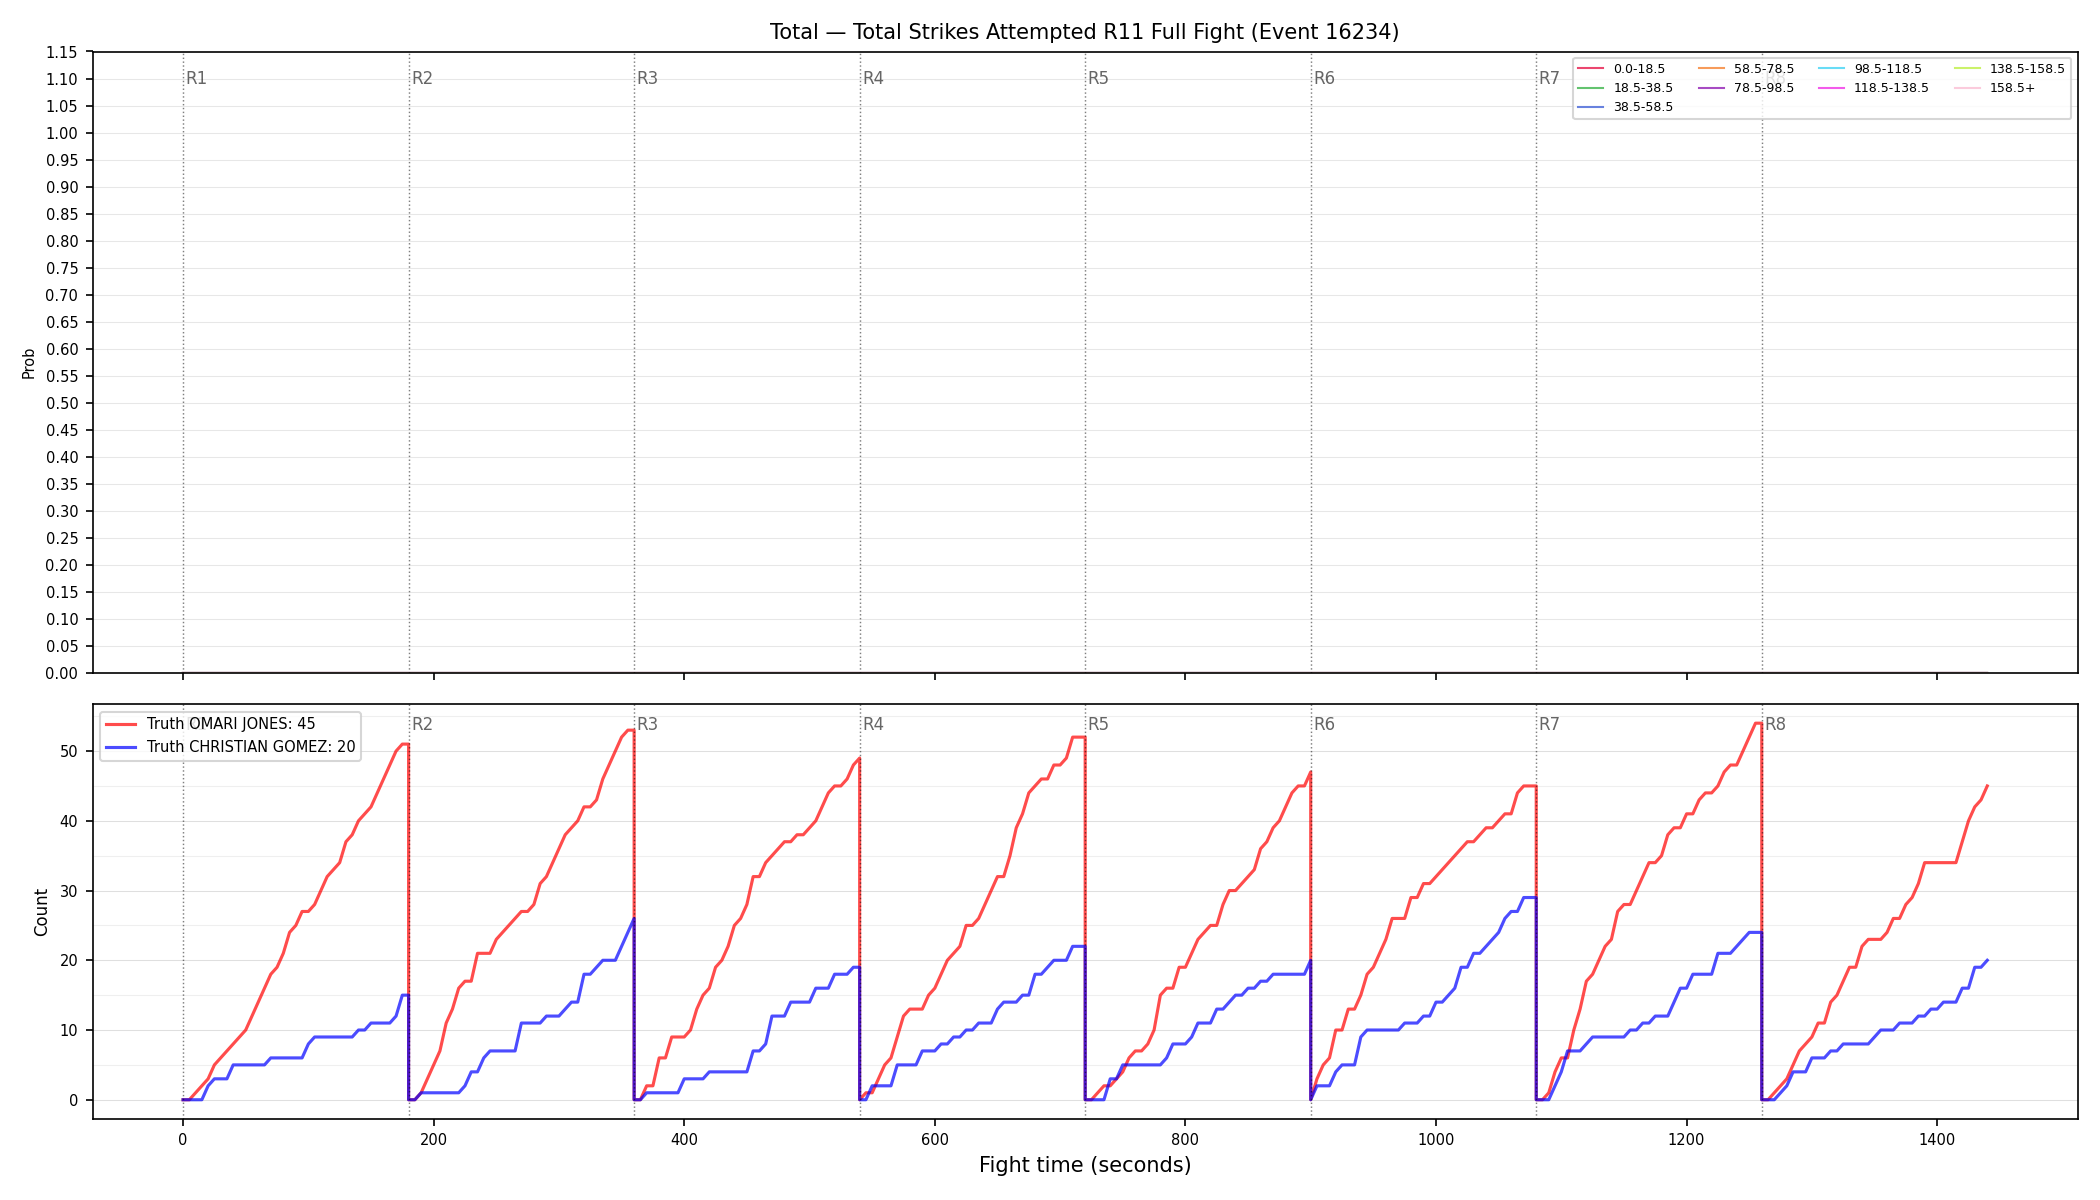Click the '1000' tick on time axis
The height and width of the screenshot is (1200, 2100).
(1436, 1139)
